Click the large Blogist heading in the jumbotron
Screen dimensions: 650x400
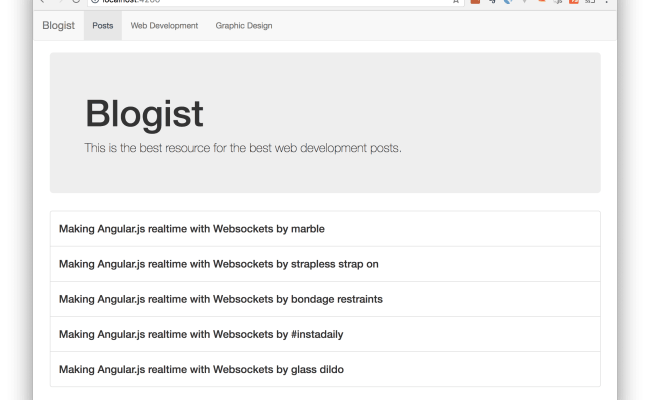[144, 114]
